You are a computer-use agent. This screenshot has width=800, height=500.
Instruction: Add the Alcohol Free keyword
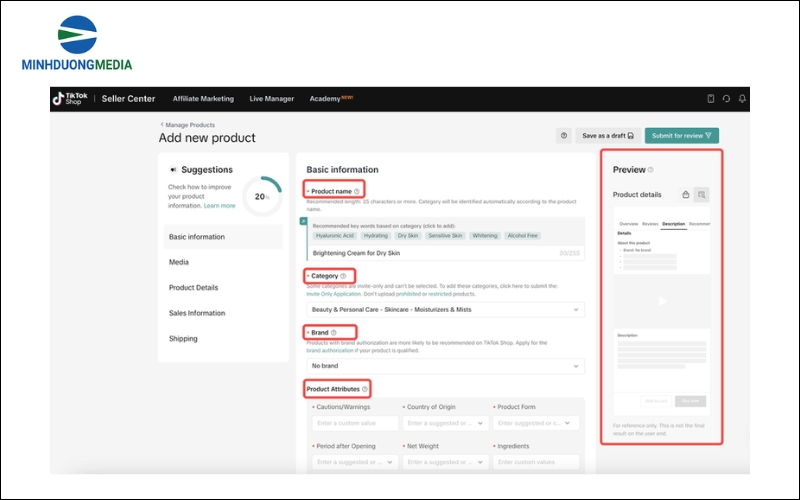(x=522, y=236)
